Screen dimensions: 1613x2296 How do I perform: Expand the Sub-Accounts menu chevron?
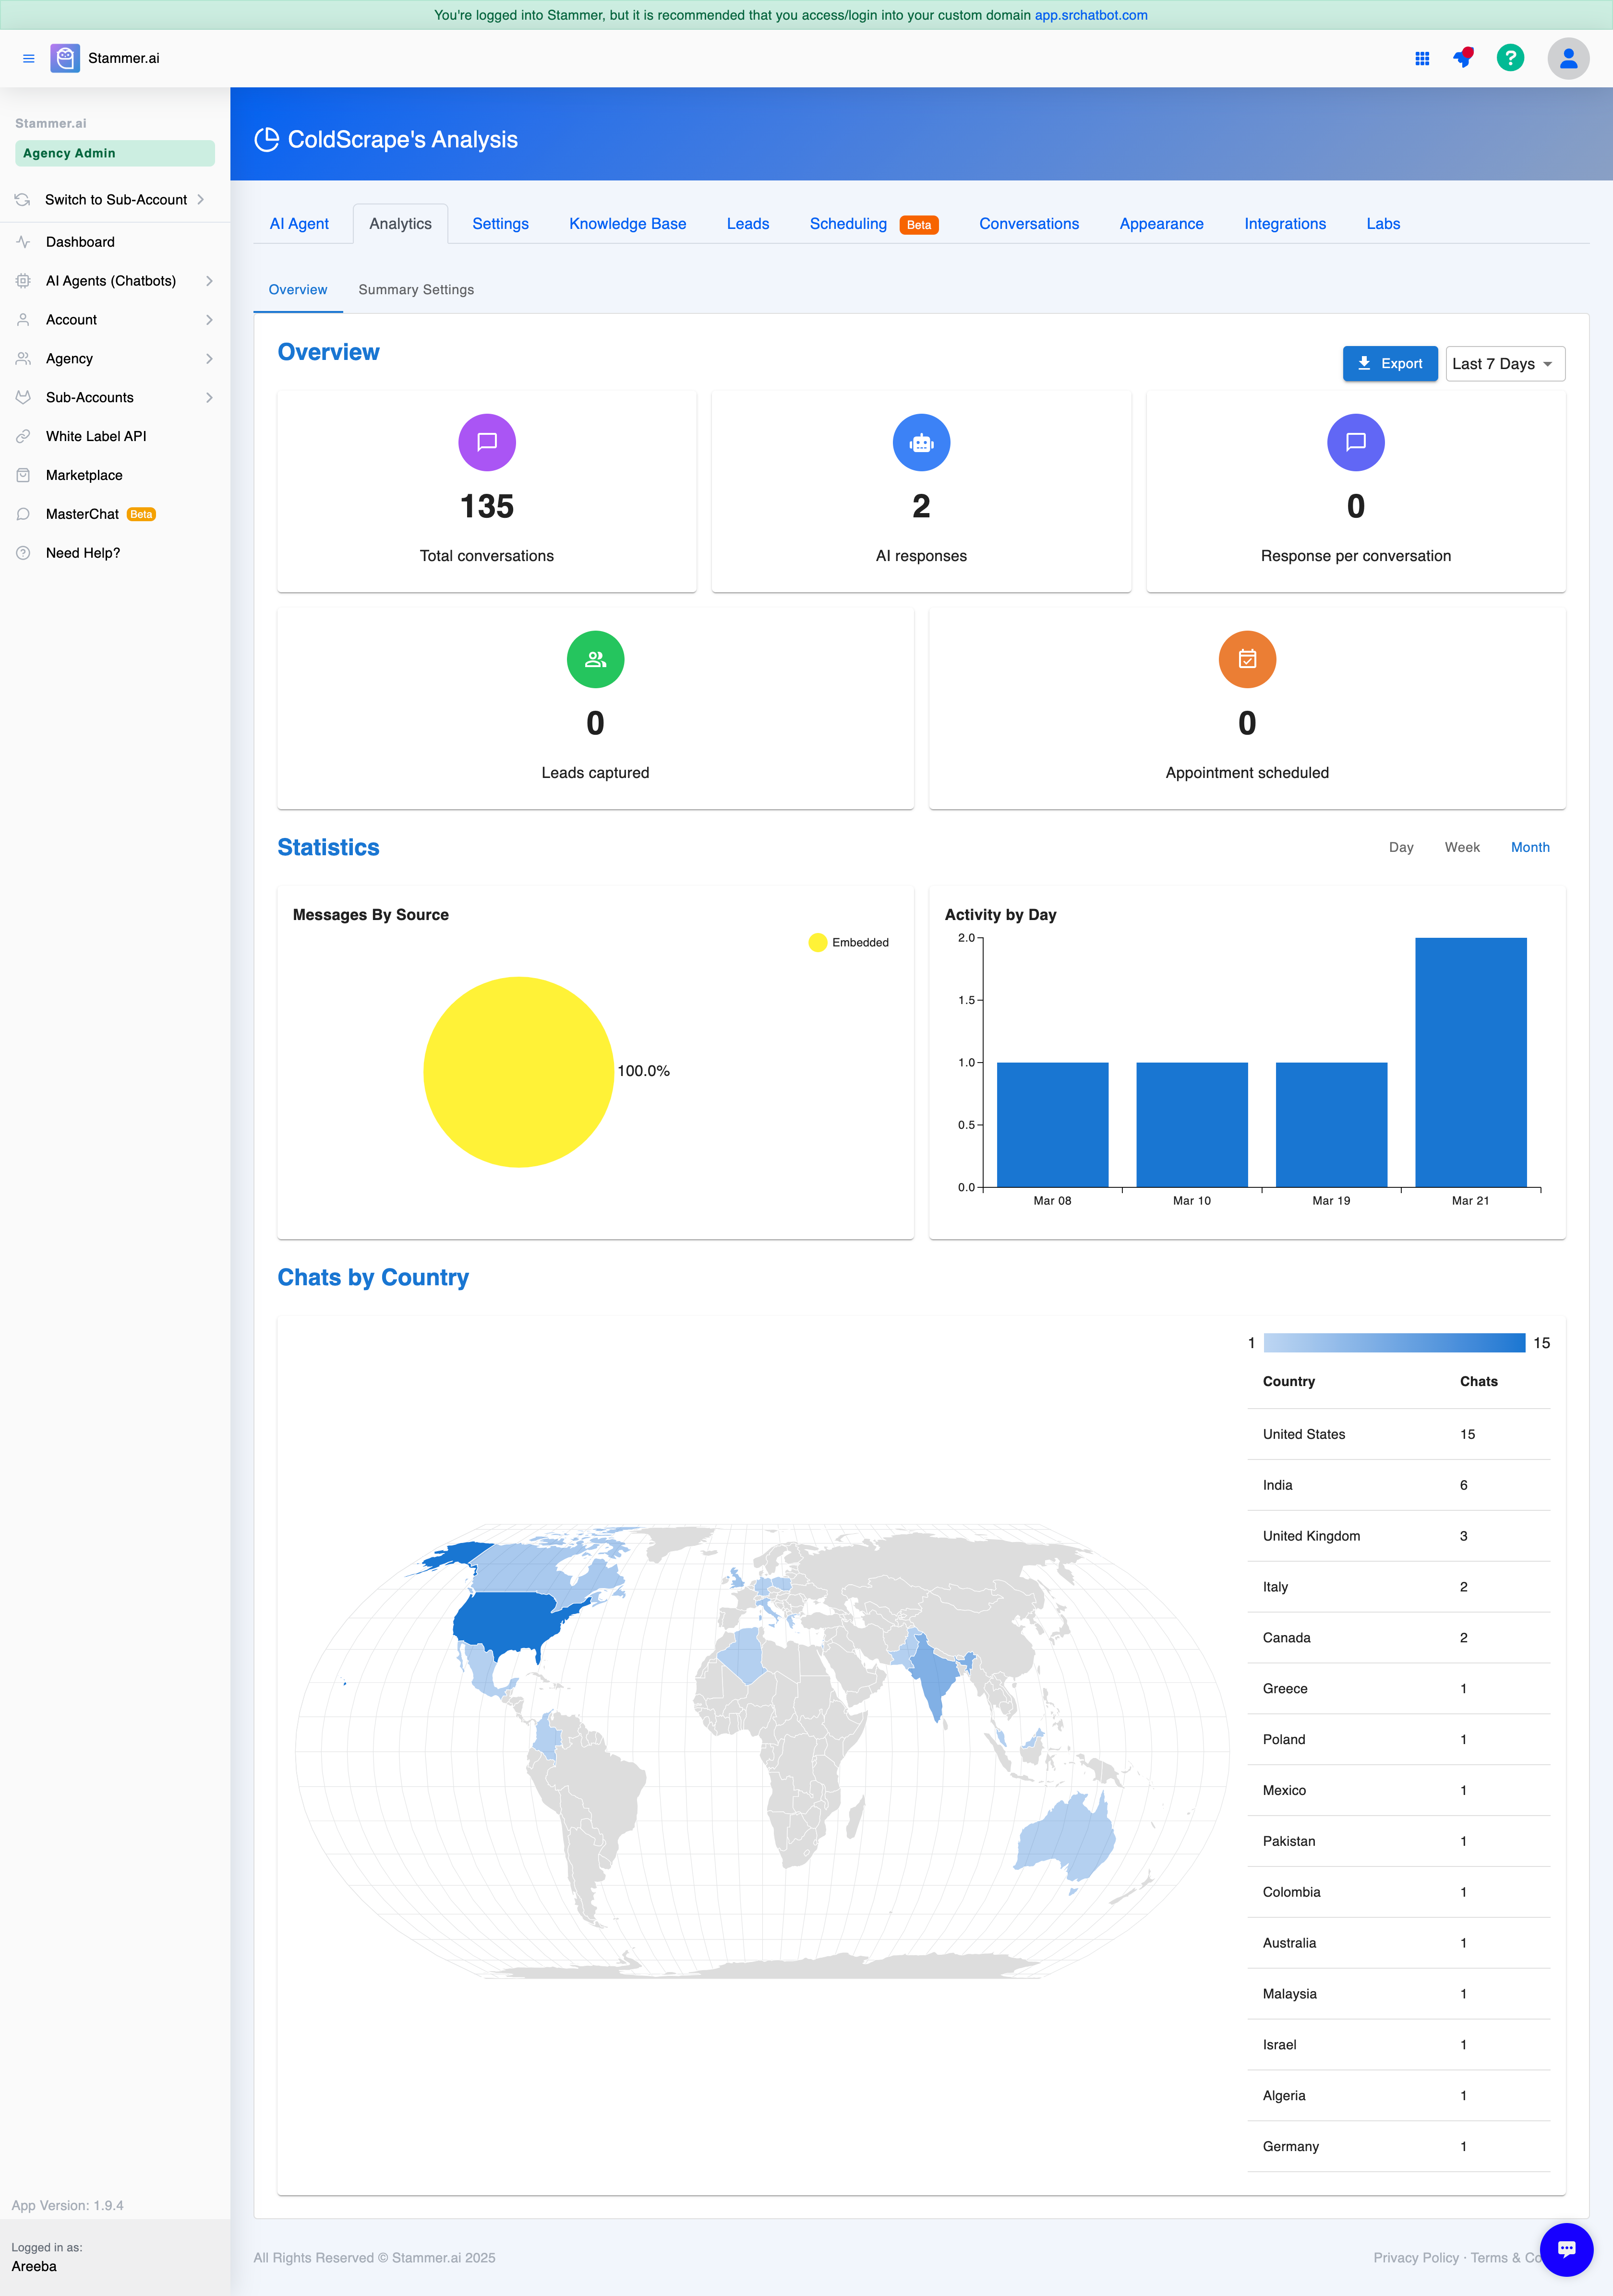tap(209, 398)
